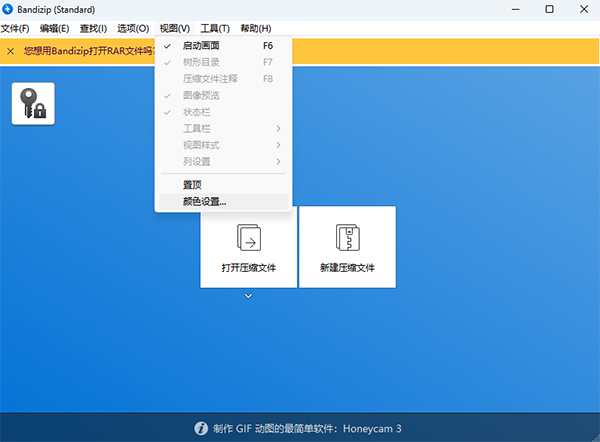Image resolution: width=600 pixels, height=442 pixels.
Task: Click the yellow RAR file notification text
Action: 89,51
